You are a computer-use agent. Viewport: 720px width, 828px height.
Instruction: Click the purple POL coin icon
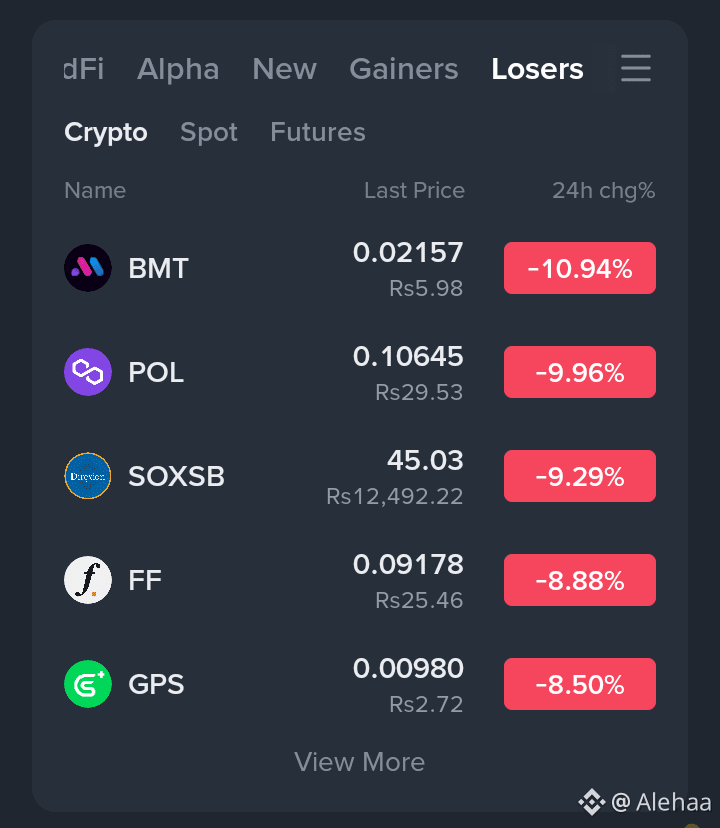pyautogui.click(x=88, y=372)
